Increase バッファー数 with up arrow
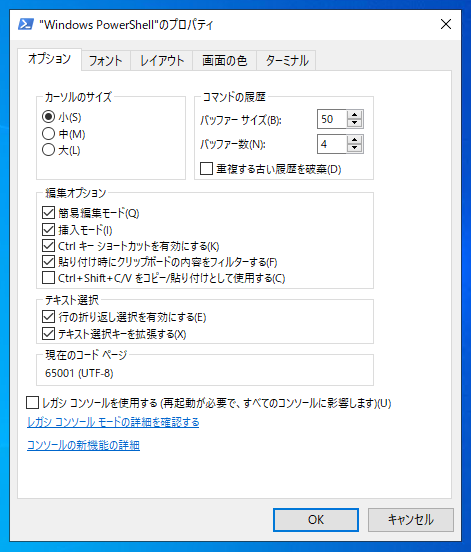471x552 pixels. 355,139
